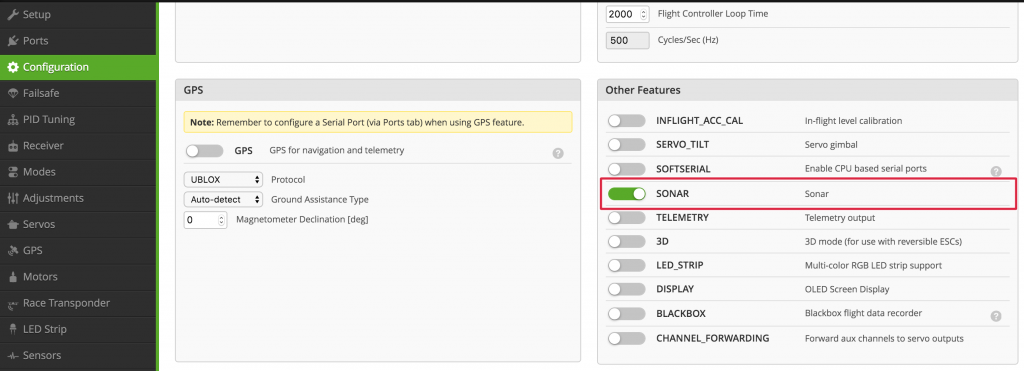Go to PID Tuning tab
This screenshot has height=371, width=1024.
point(78,120)
